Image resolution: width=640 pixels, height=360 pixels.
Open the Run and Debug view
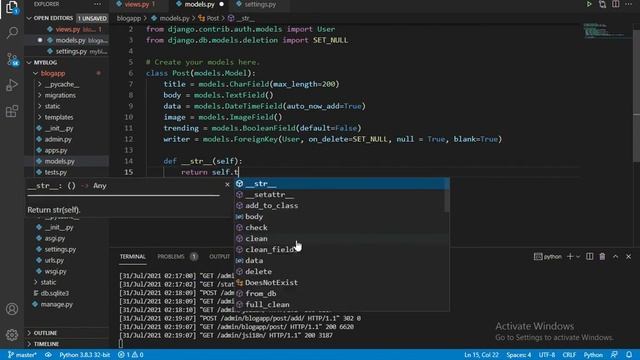(x=12, y=85)
